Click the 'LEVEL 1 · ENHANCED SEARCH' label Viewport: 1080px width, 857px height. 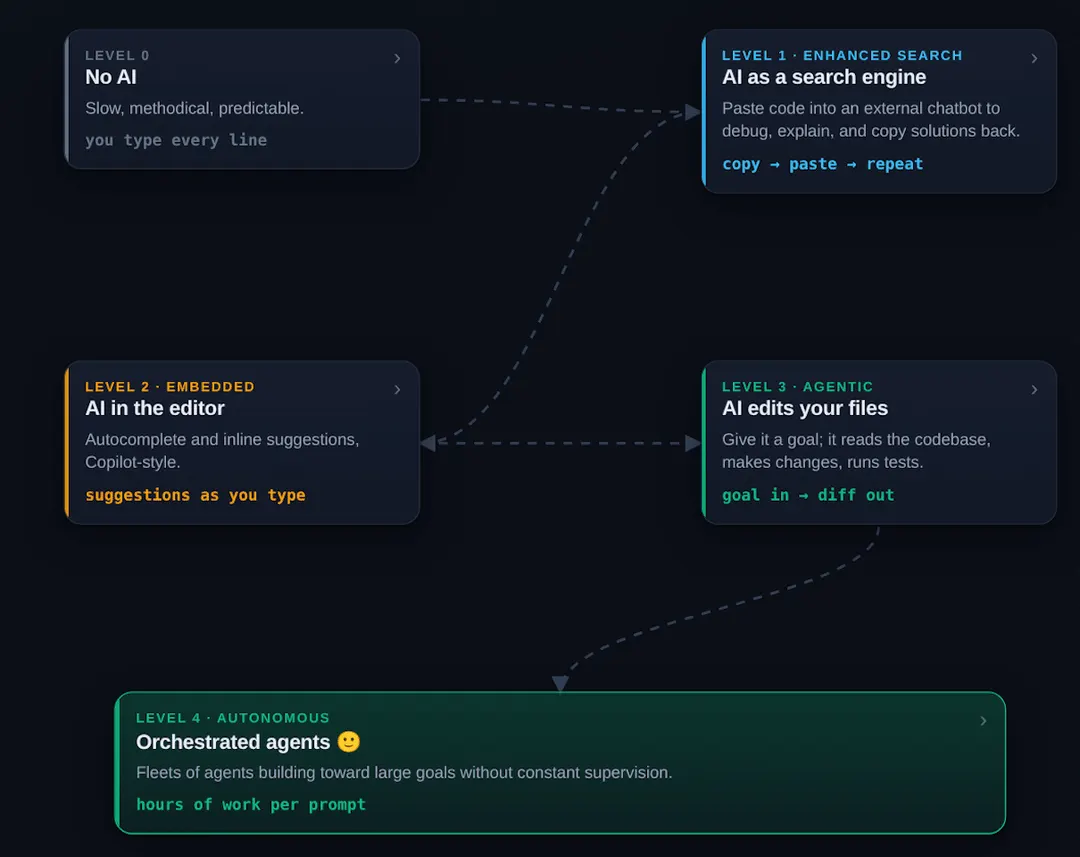[x=842, y=55]
